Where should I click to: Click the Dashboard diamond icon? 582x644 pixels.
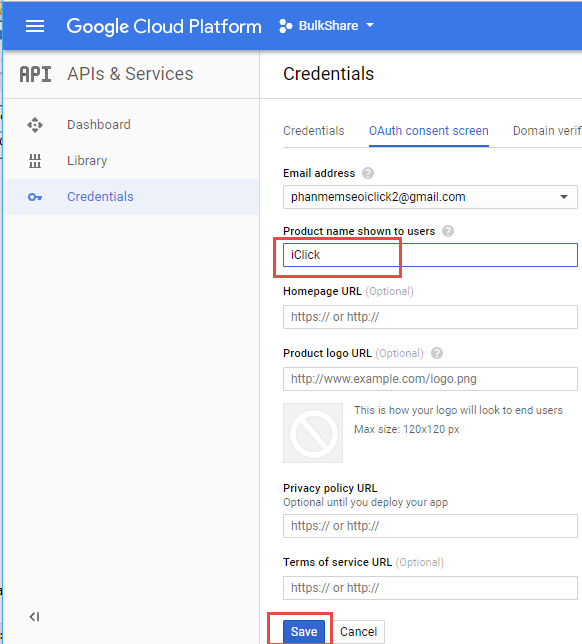click(x=35, y=125)
